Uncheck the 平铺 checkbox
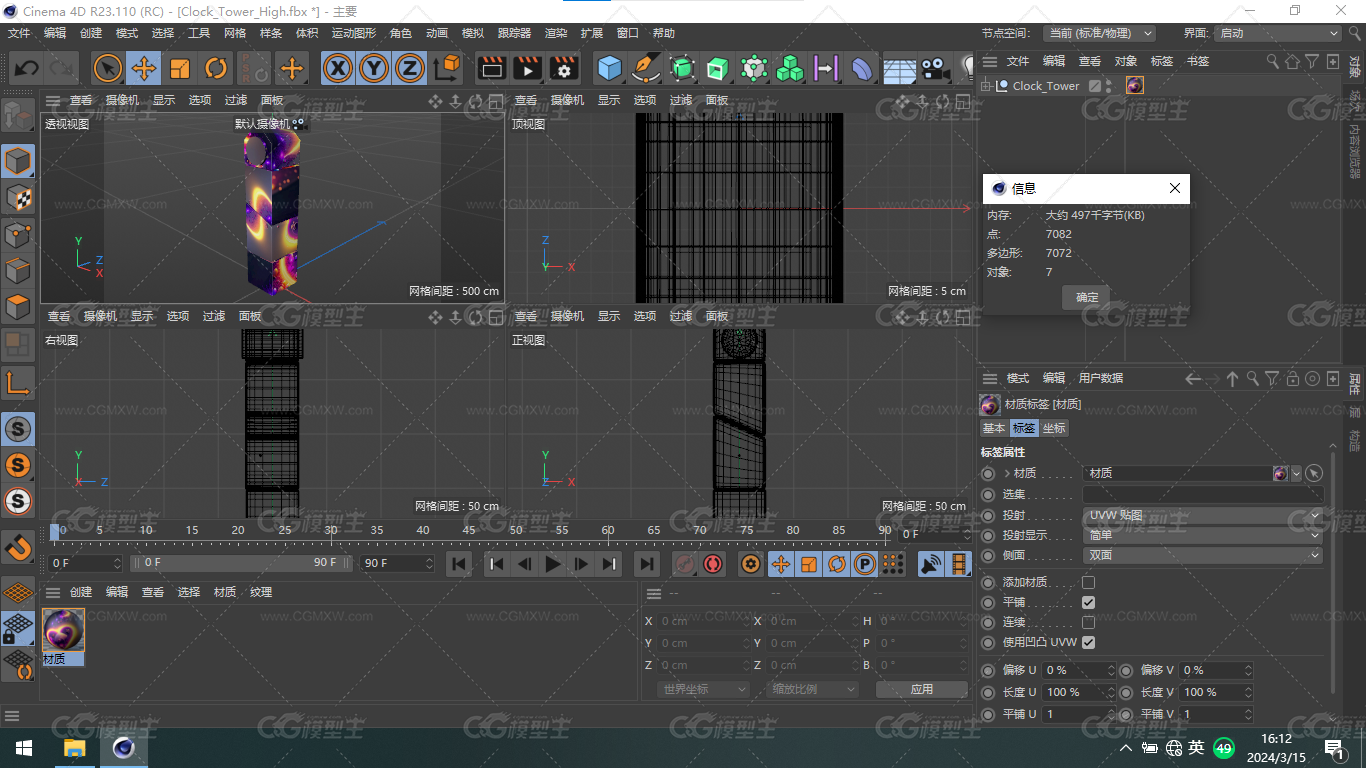 pos(1088,602)
